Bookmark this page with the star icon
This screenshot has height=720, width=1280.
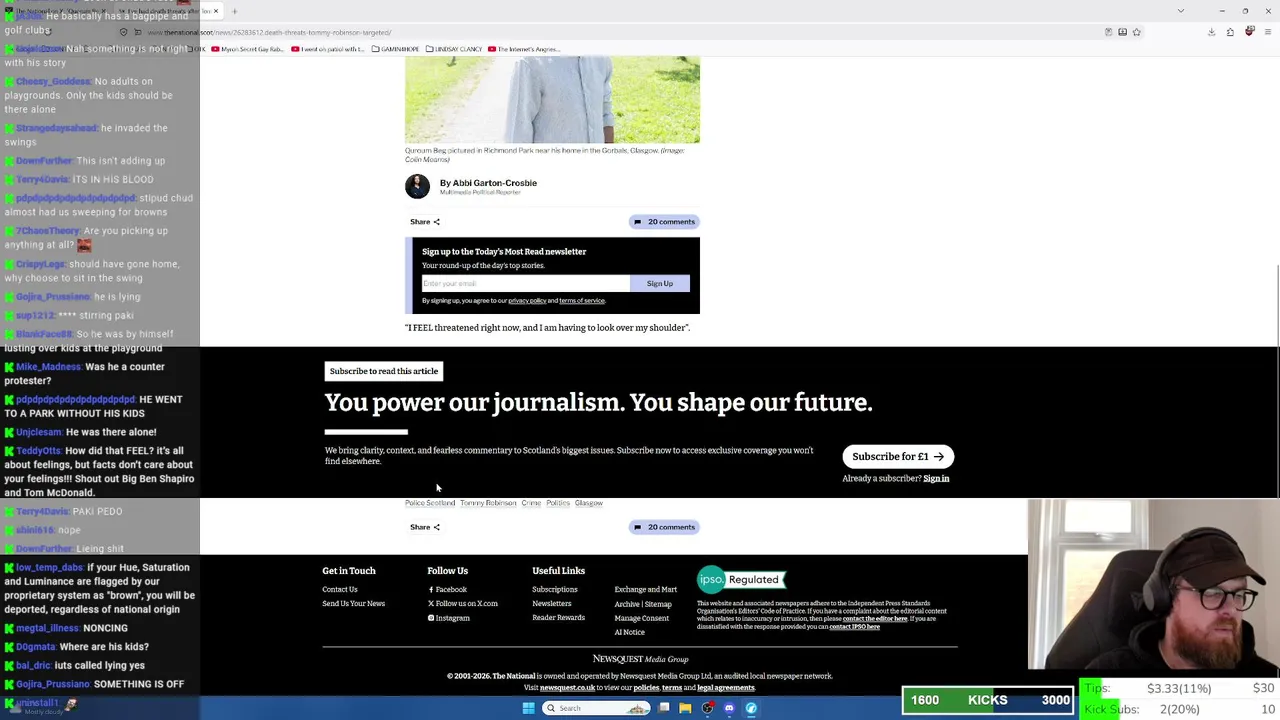[x=1137, y=32]
